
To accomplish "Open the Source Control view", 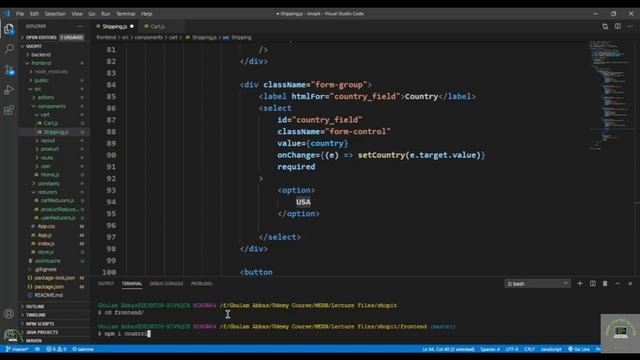I will pyautogui.click(x=9, y=70).
